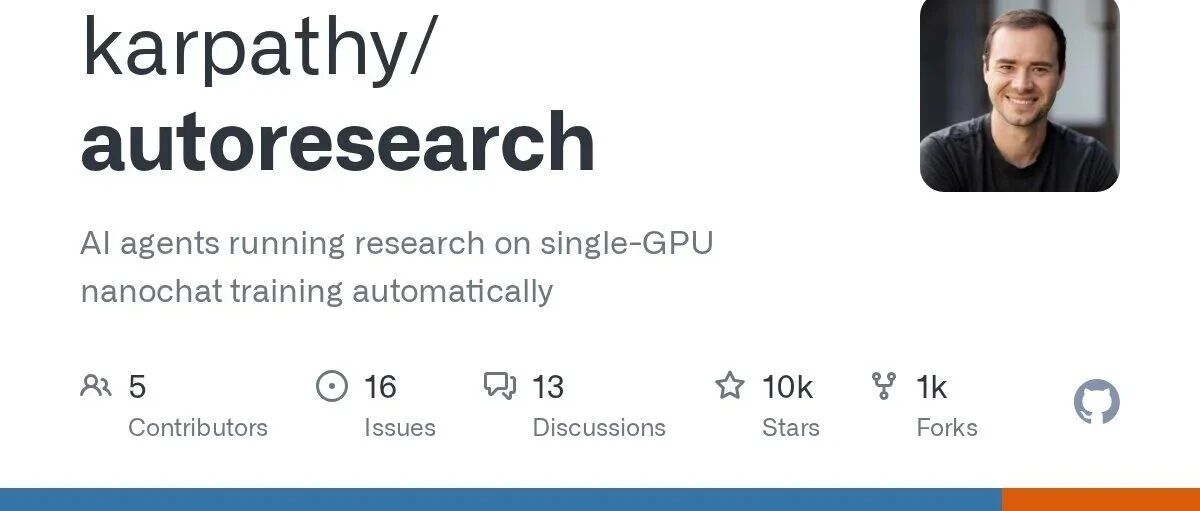
Task: Select the "Contributors" label
Action: (x=198, y=428)
